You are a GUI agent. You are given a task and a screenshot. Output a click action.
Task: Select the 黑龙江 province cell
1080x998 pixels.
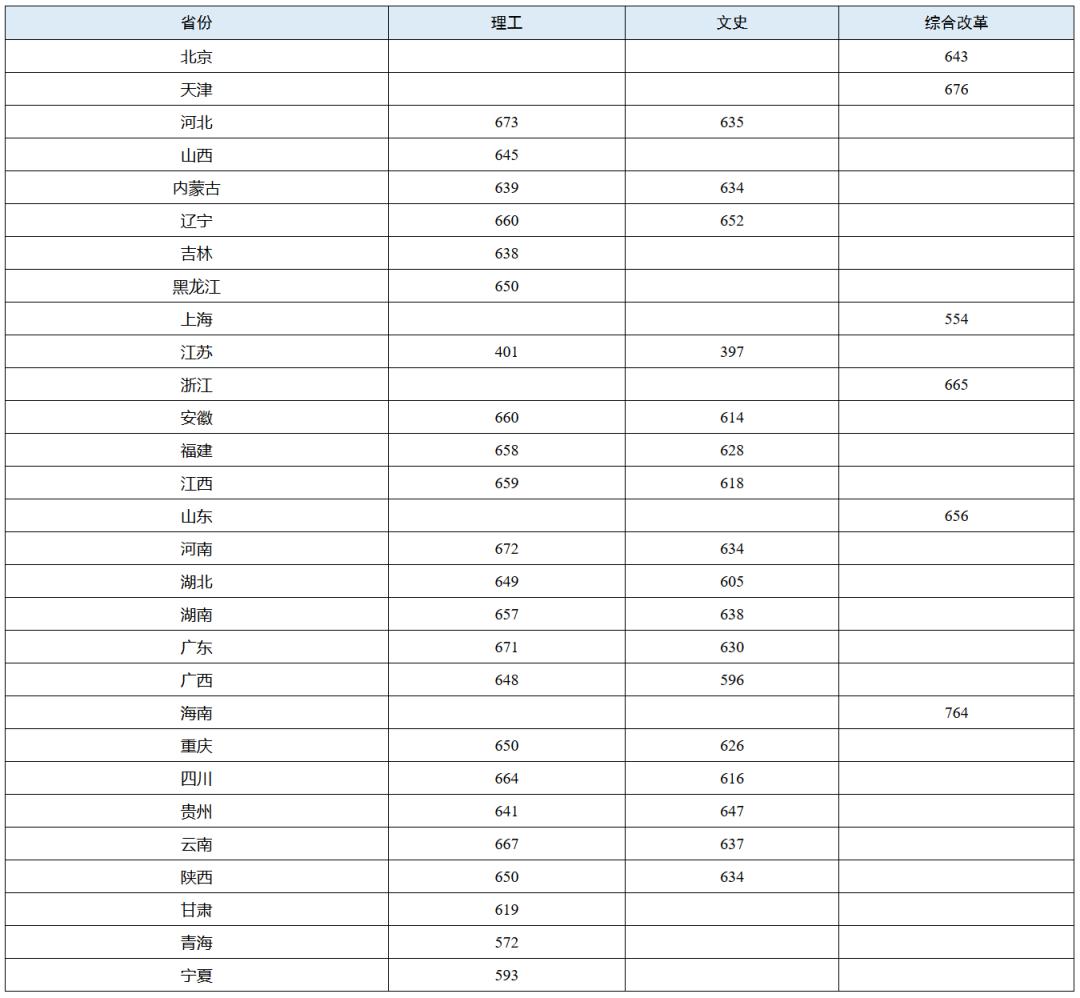tap(196, 287)
